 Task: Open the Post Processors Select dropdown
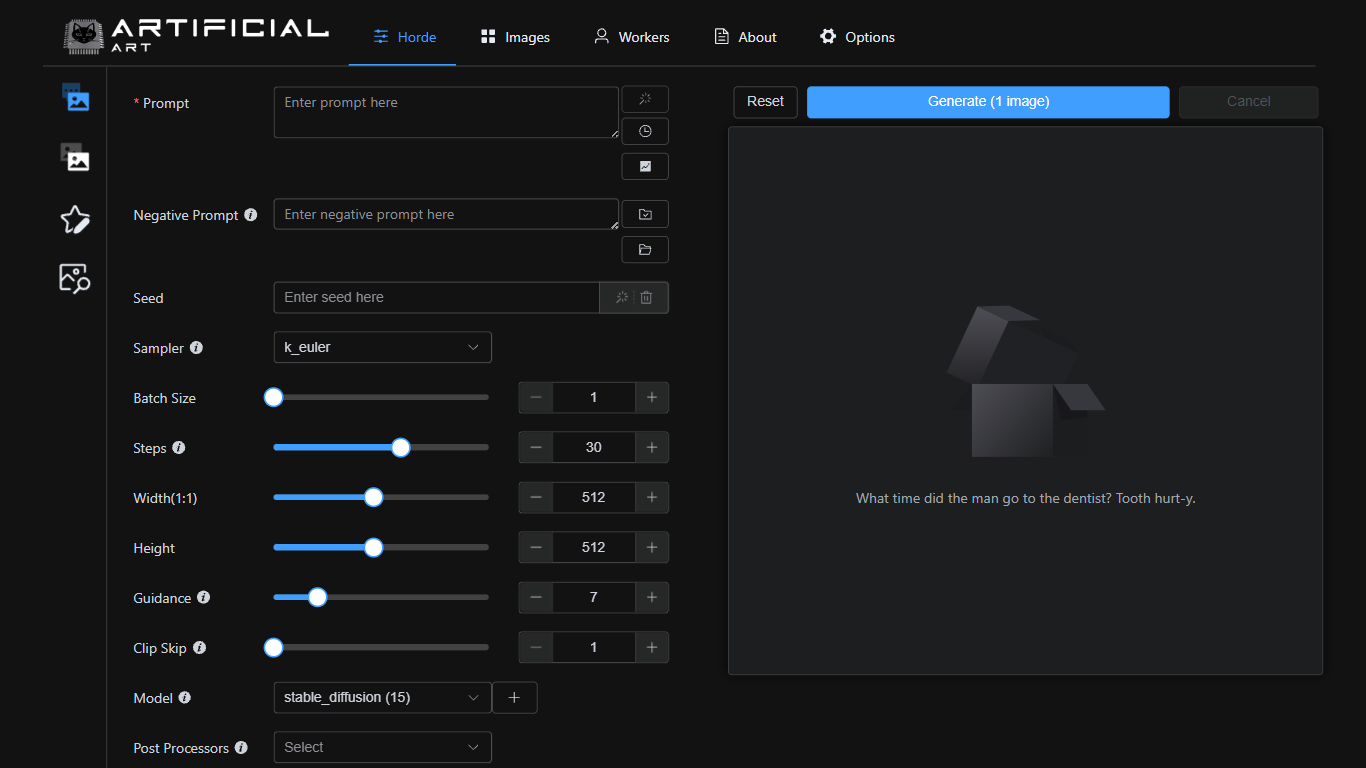(382, 747)
